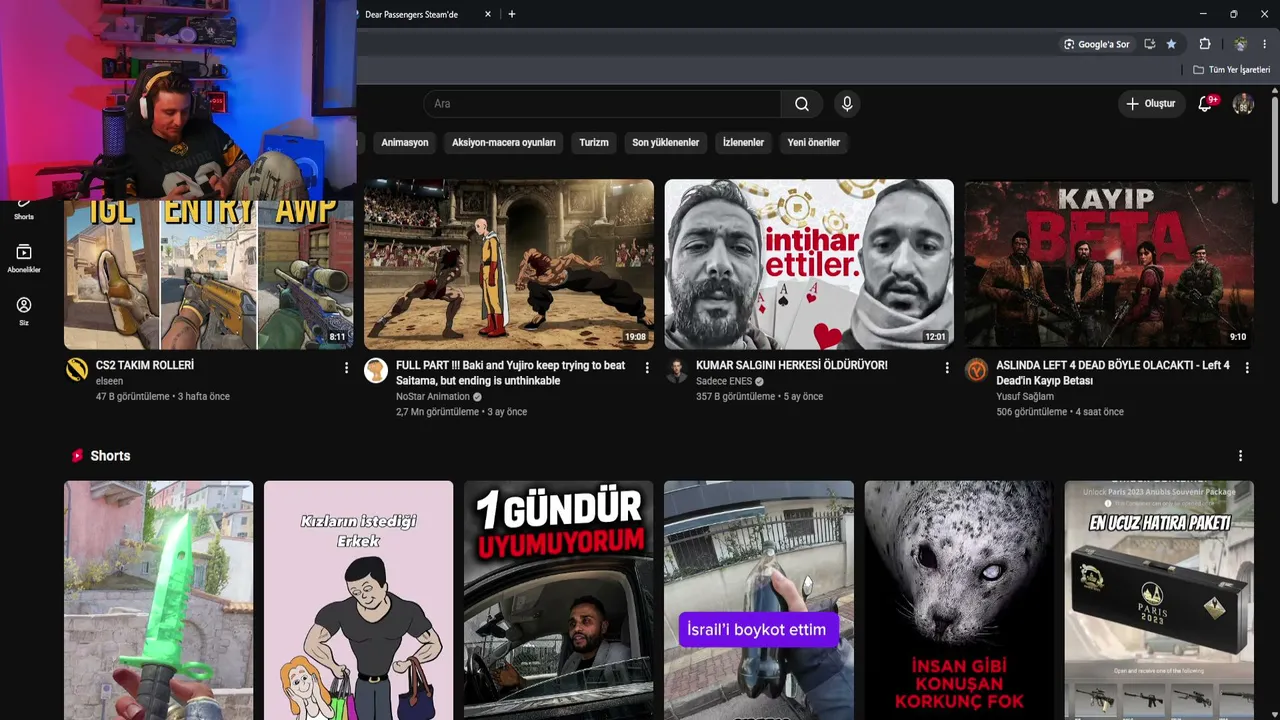Open the İNSAN GİBİ KONUŞAN KORKUNÇ FOK Short

point(959,600)
